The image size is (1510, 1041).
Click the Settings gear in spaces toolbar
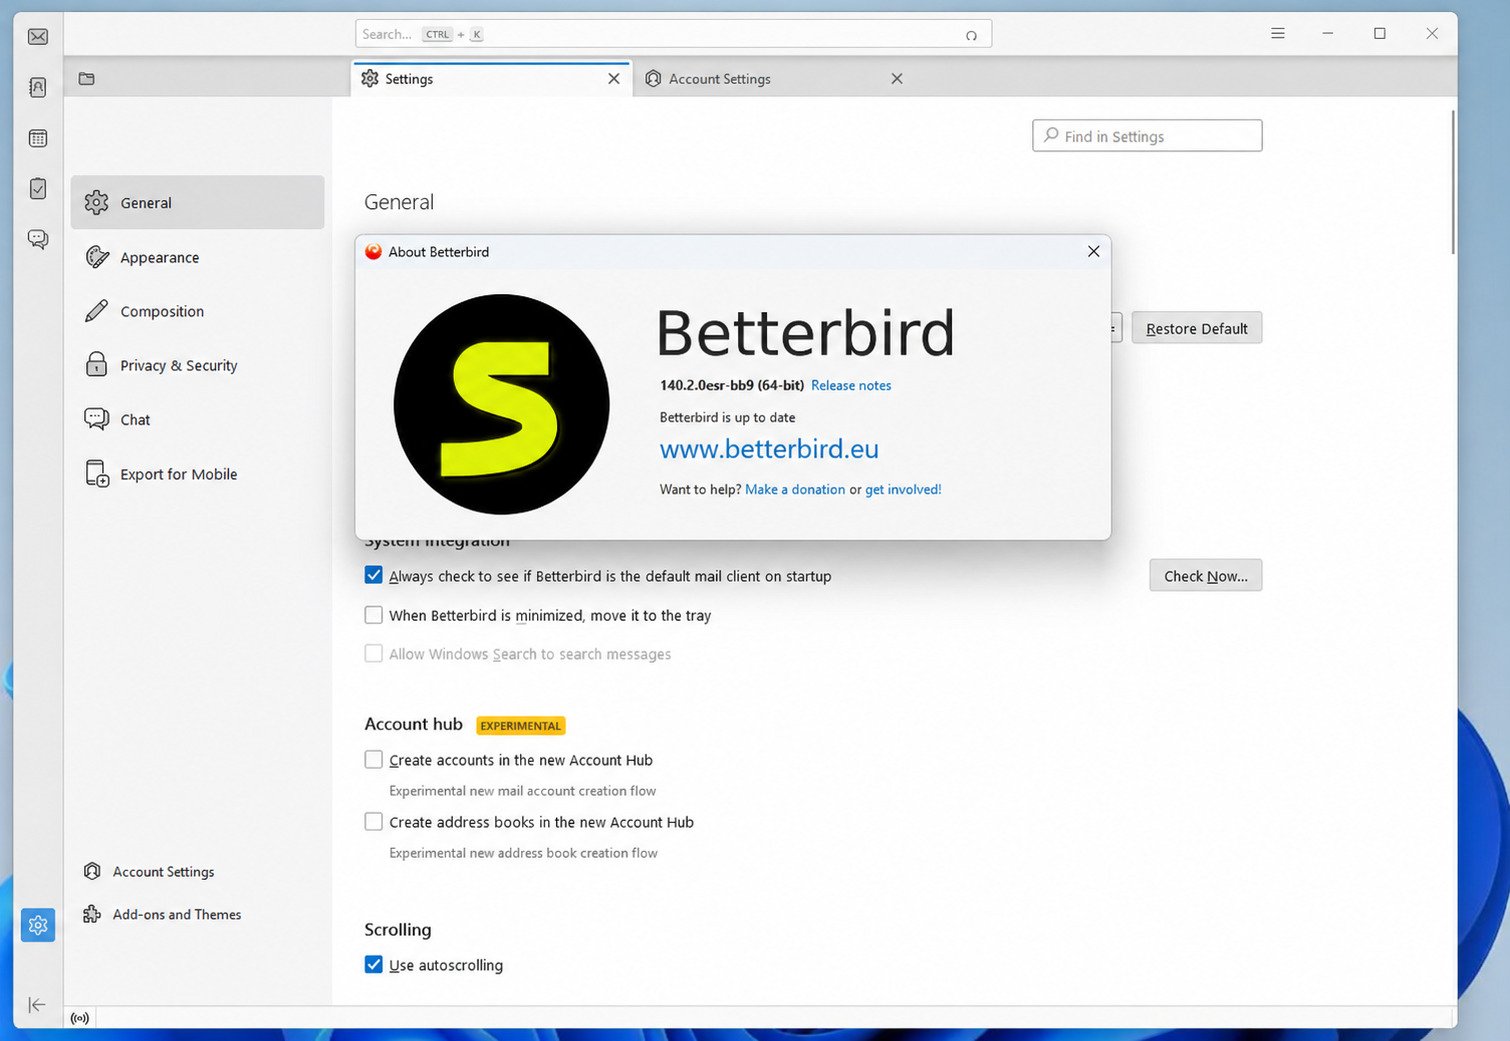pyautogui.click(x=38, y=925)
